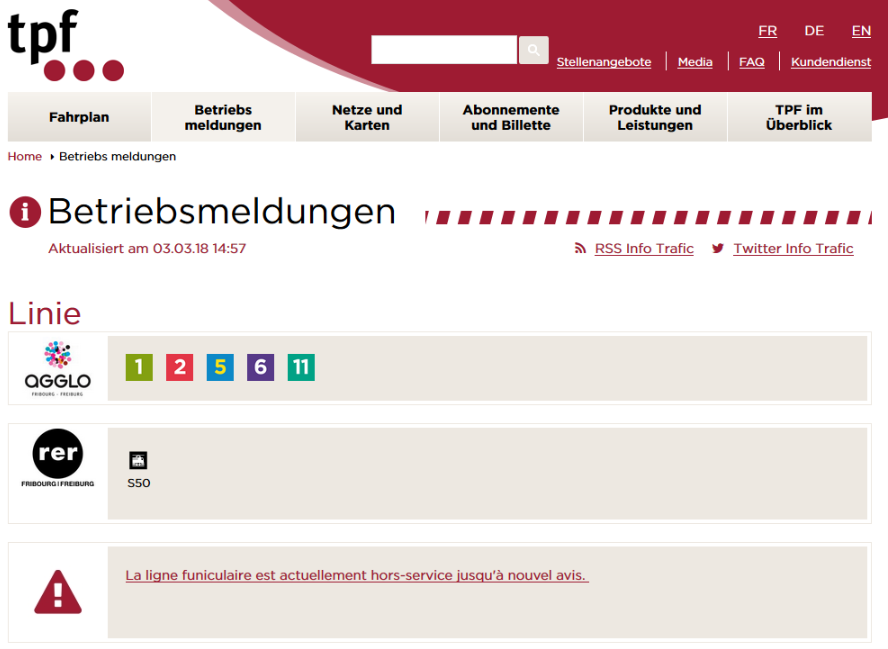
Task: Click the tpf logo
Action: coord(64,46)
